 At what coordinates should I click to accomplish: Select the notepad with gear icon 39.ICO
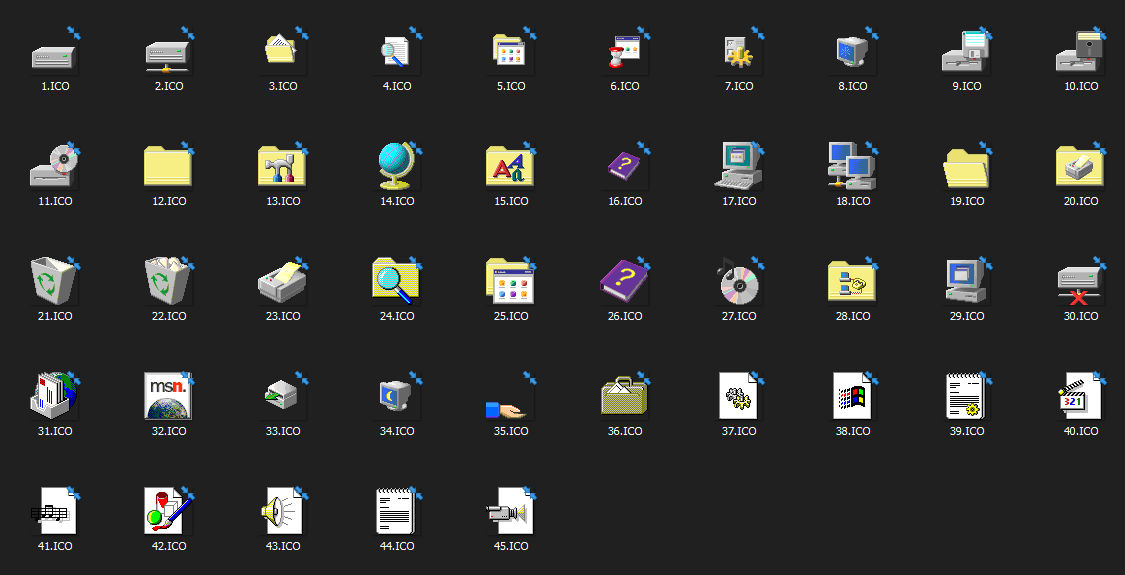pyautogui.click(x=966, y=396)
